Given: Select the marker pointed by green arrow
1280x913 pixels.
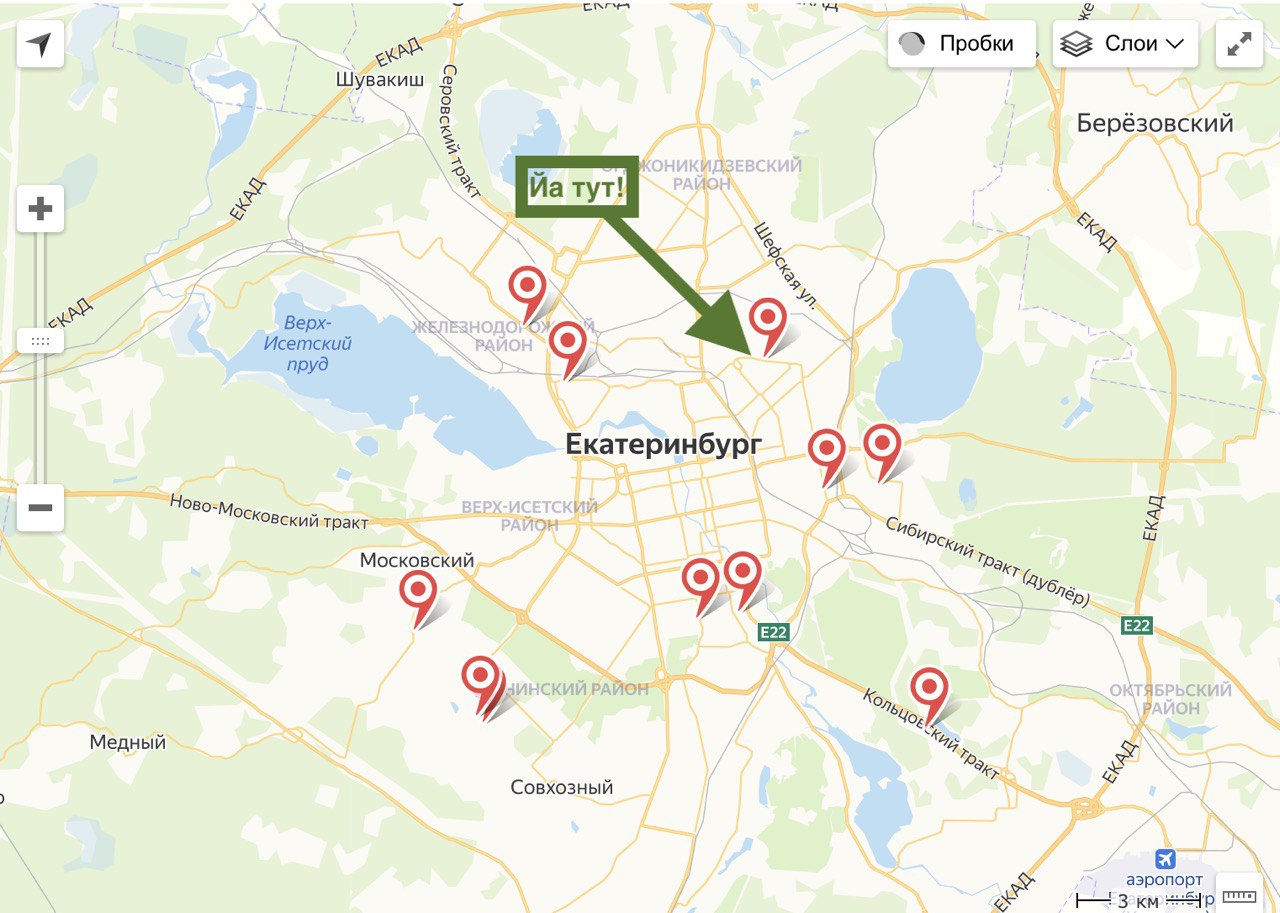Looking at the screenshot, I should pos(768,326).
